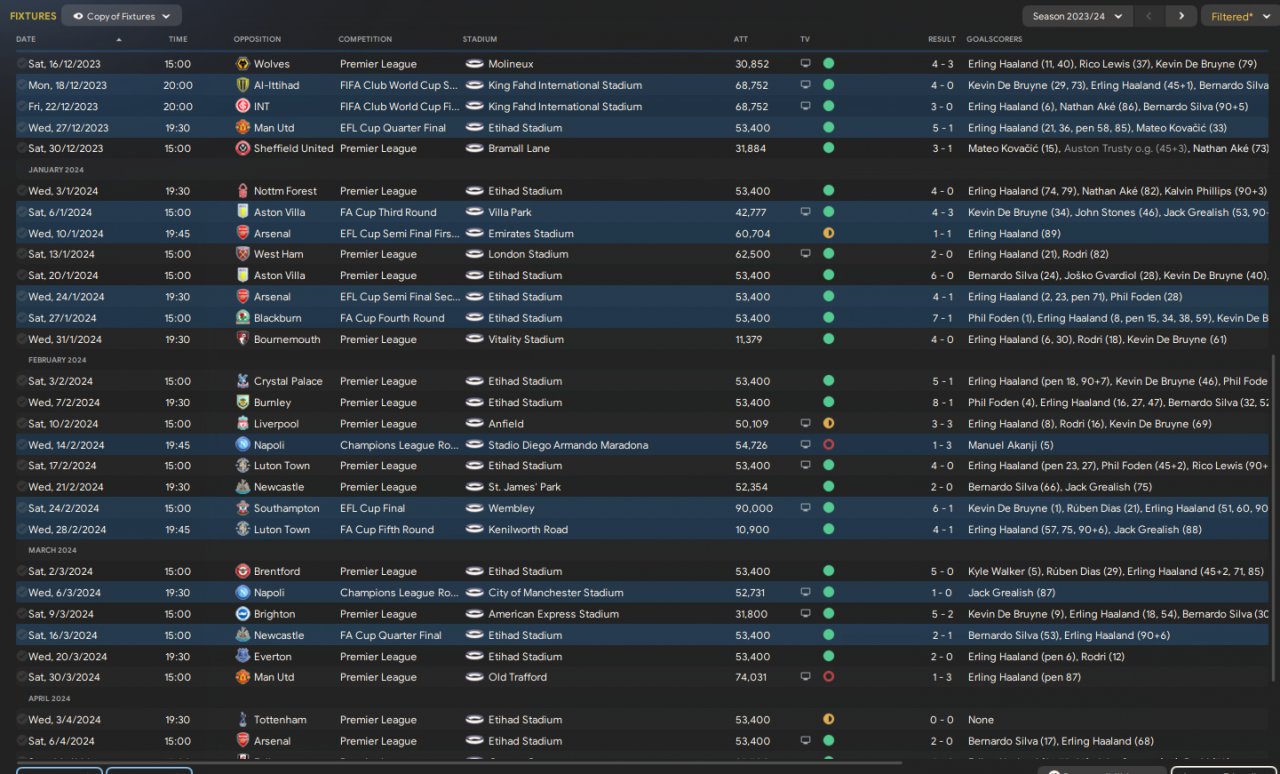
Task: Click the Nottm Forest club badge
Action: [x=242, y=191]
